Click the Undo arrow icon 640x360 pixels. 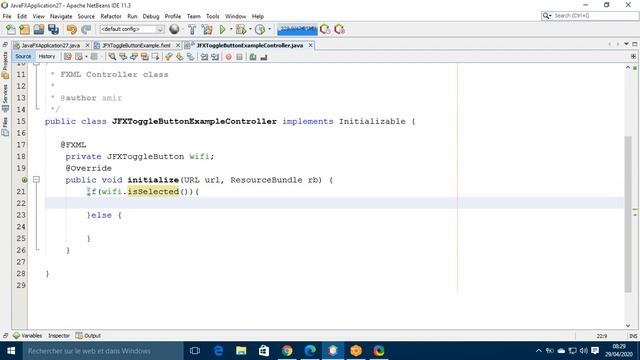(72, 29)
